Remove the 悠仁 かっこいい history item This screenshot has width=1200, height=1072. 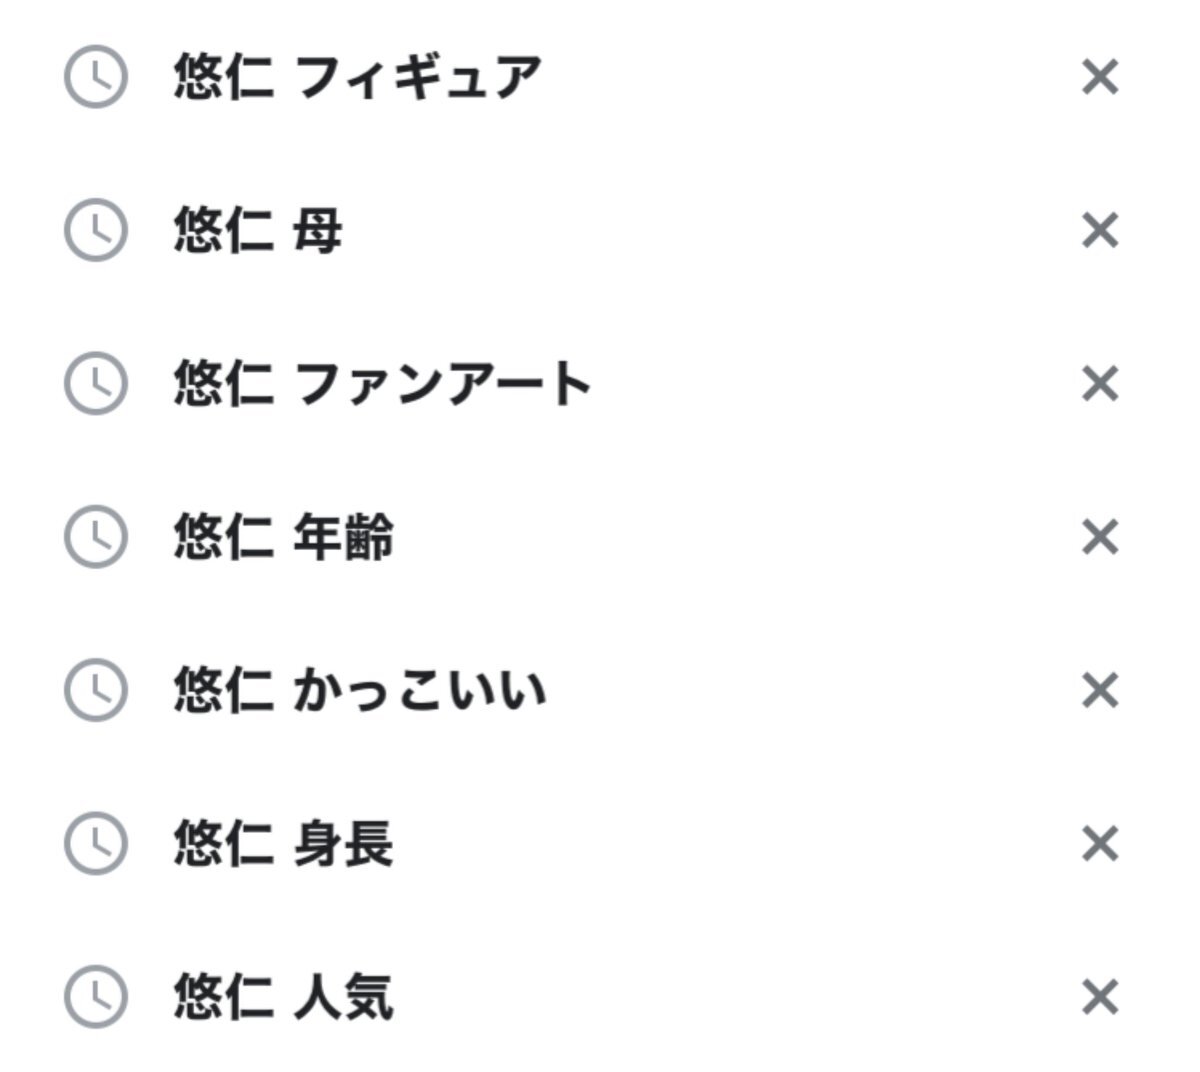pyautogui.click(x=1099, y=690)
